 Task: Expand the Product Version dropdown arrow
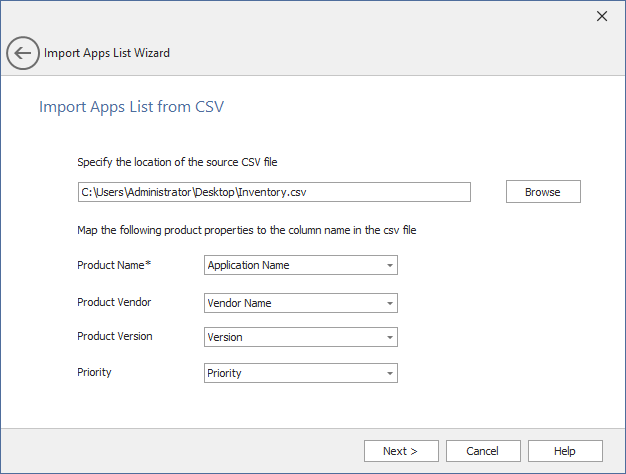click(x=389, y=337)
